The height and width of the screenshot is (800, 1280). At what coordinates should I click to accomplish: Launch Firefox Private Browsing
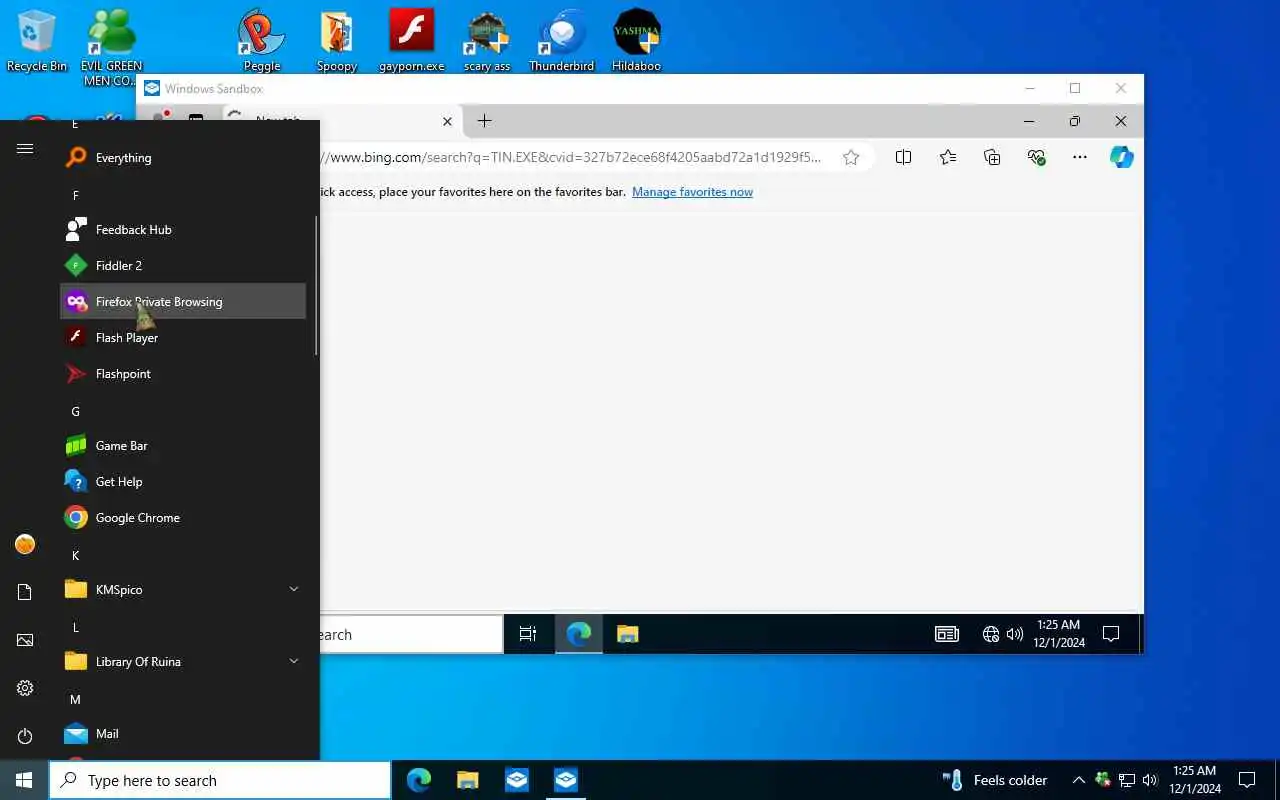183,302
